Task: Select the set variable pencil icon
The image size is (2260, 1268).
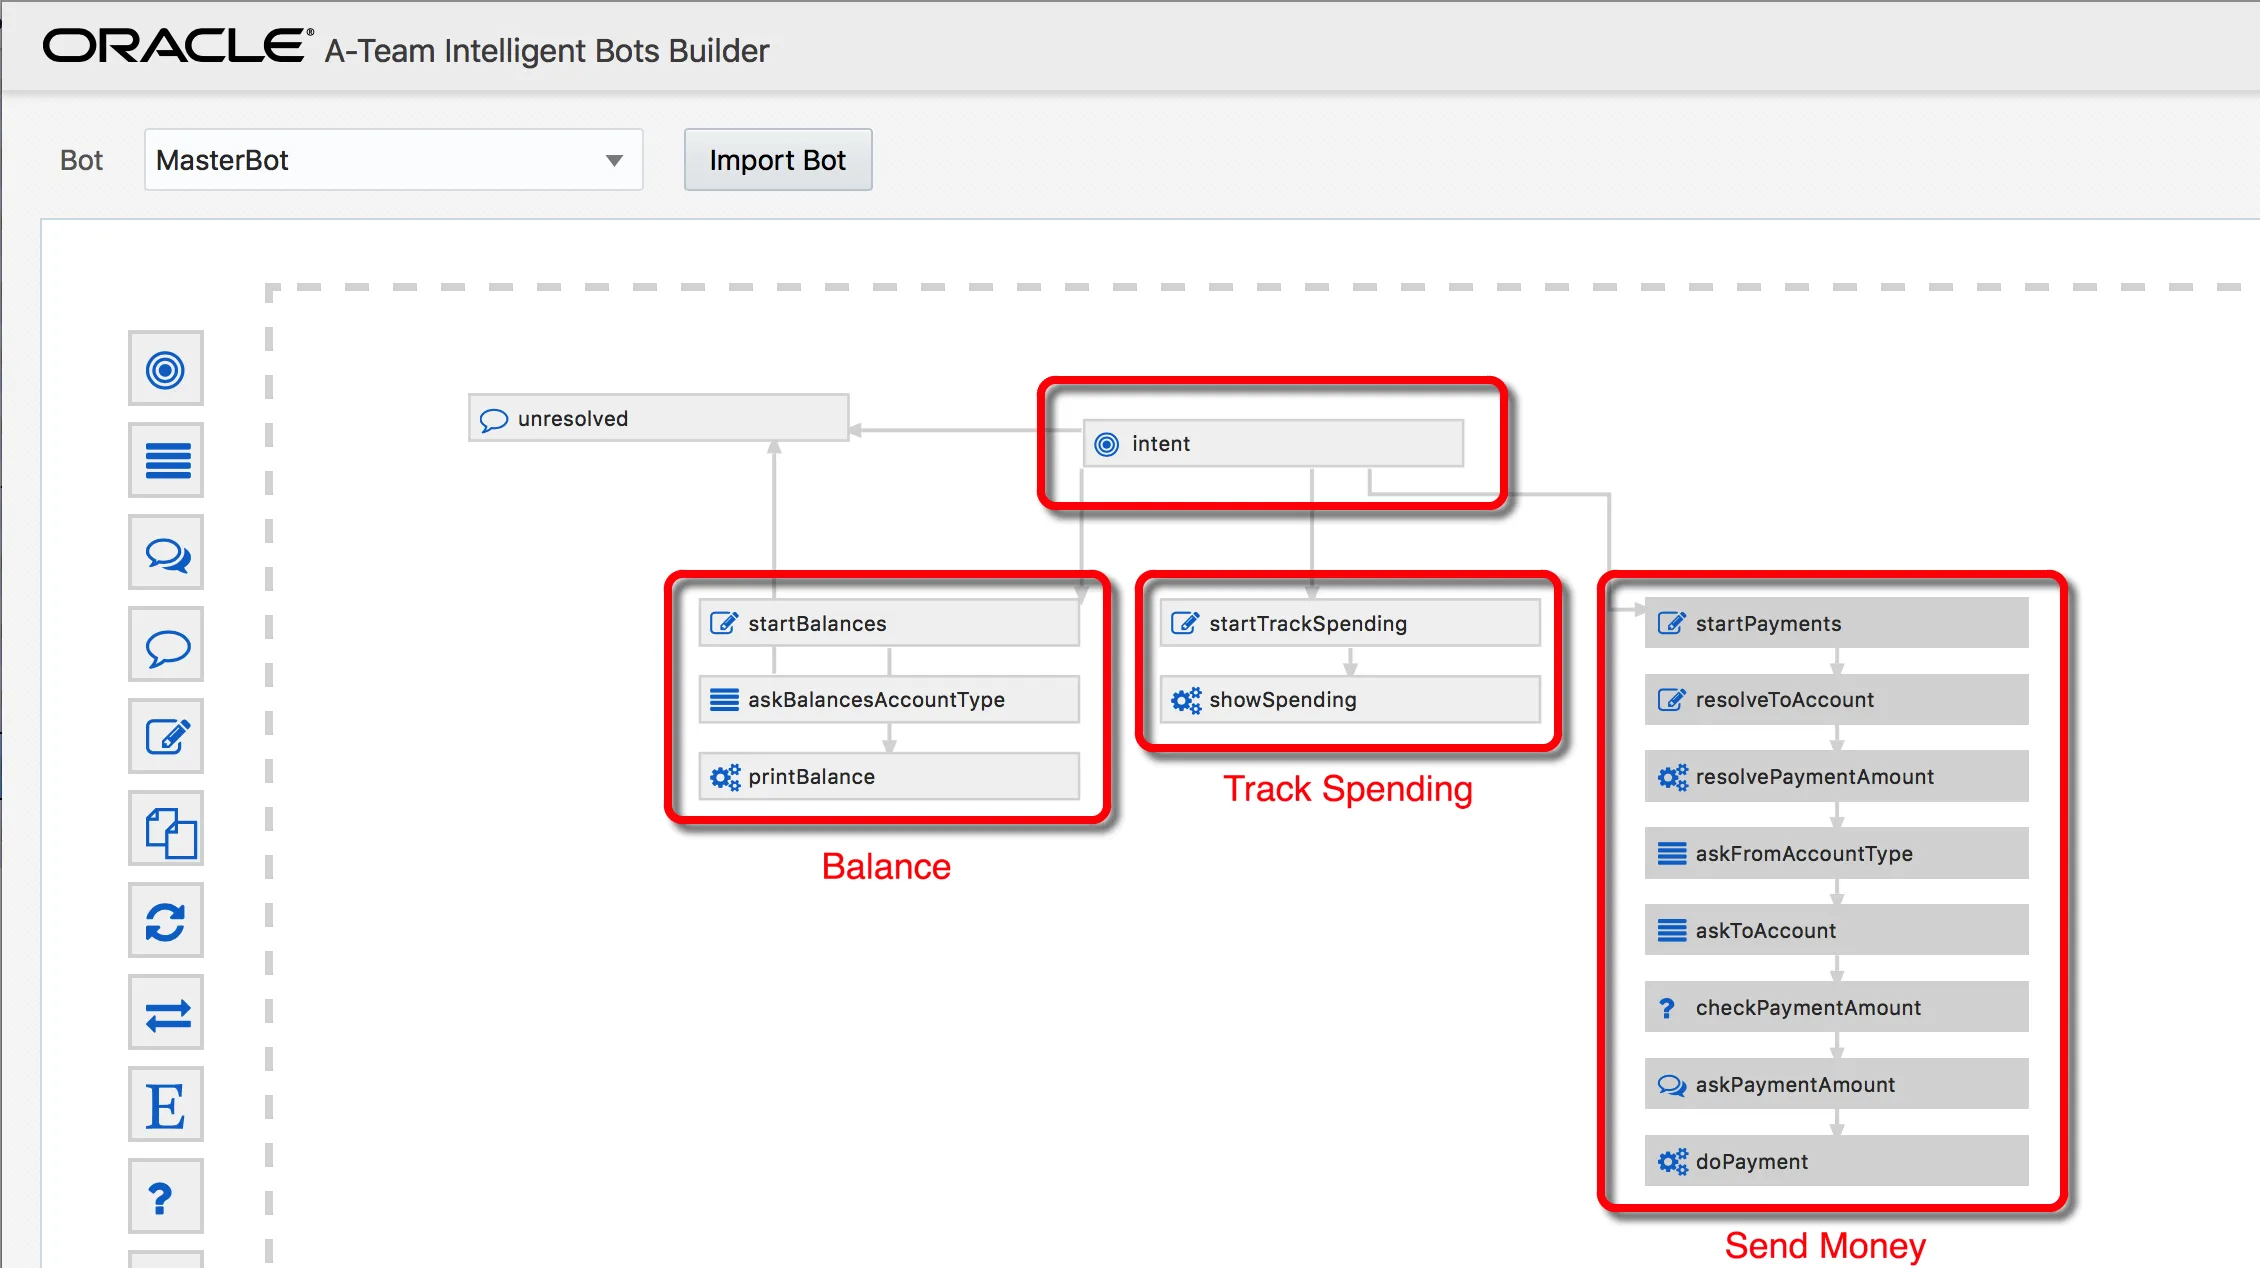Action: (166, 737)
